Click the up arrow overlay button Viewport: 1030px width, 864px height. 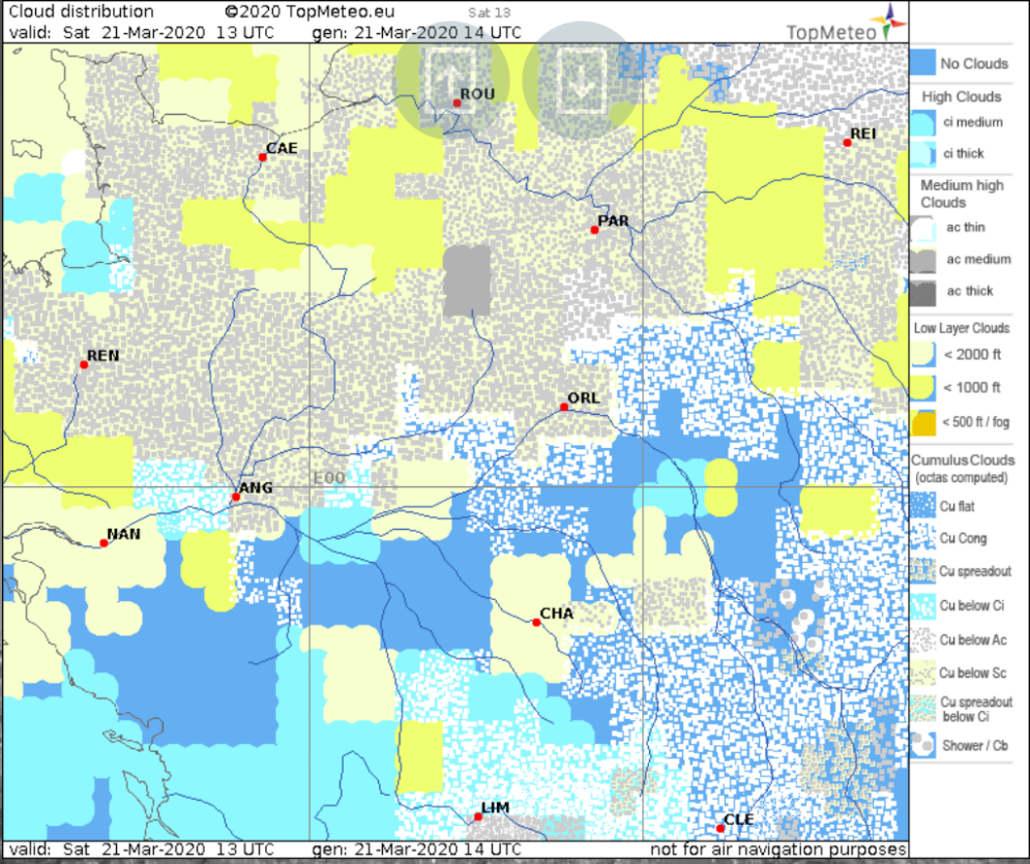451,80
